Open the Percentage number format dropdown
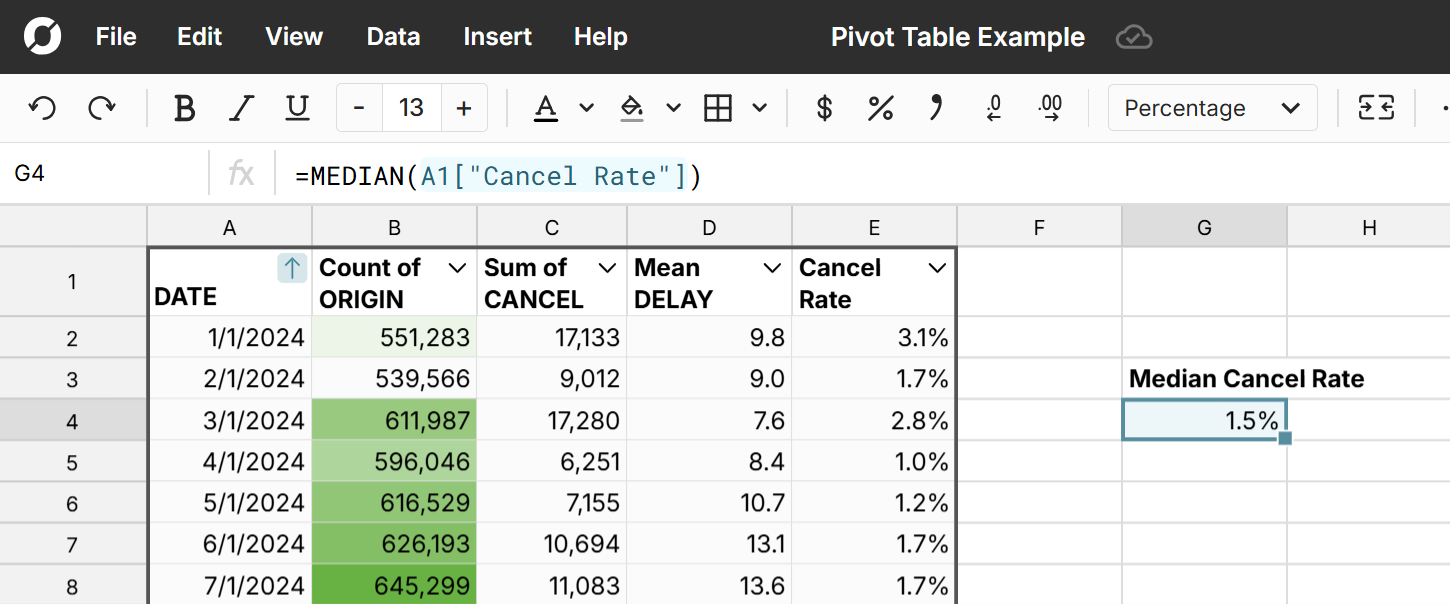Image resolution: width=1450 pixels, height=604 pixels. 1212,108
